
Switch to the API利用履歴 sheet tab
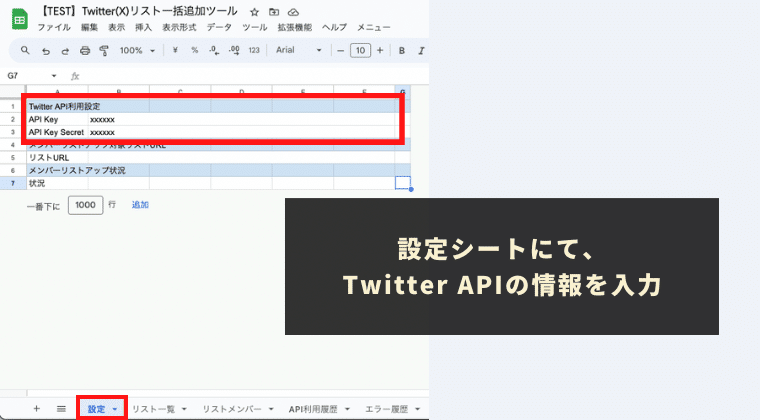tap(313, 409)
